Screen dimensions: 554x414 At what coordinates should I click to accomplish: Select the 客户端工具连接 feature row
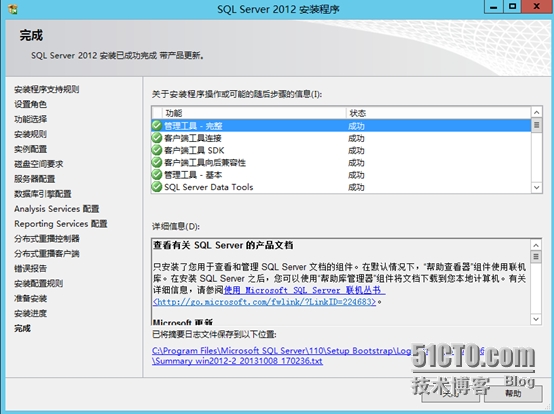(x=341, y=138)
